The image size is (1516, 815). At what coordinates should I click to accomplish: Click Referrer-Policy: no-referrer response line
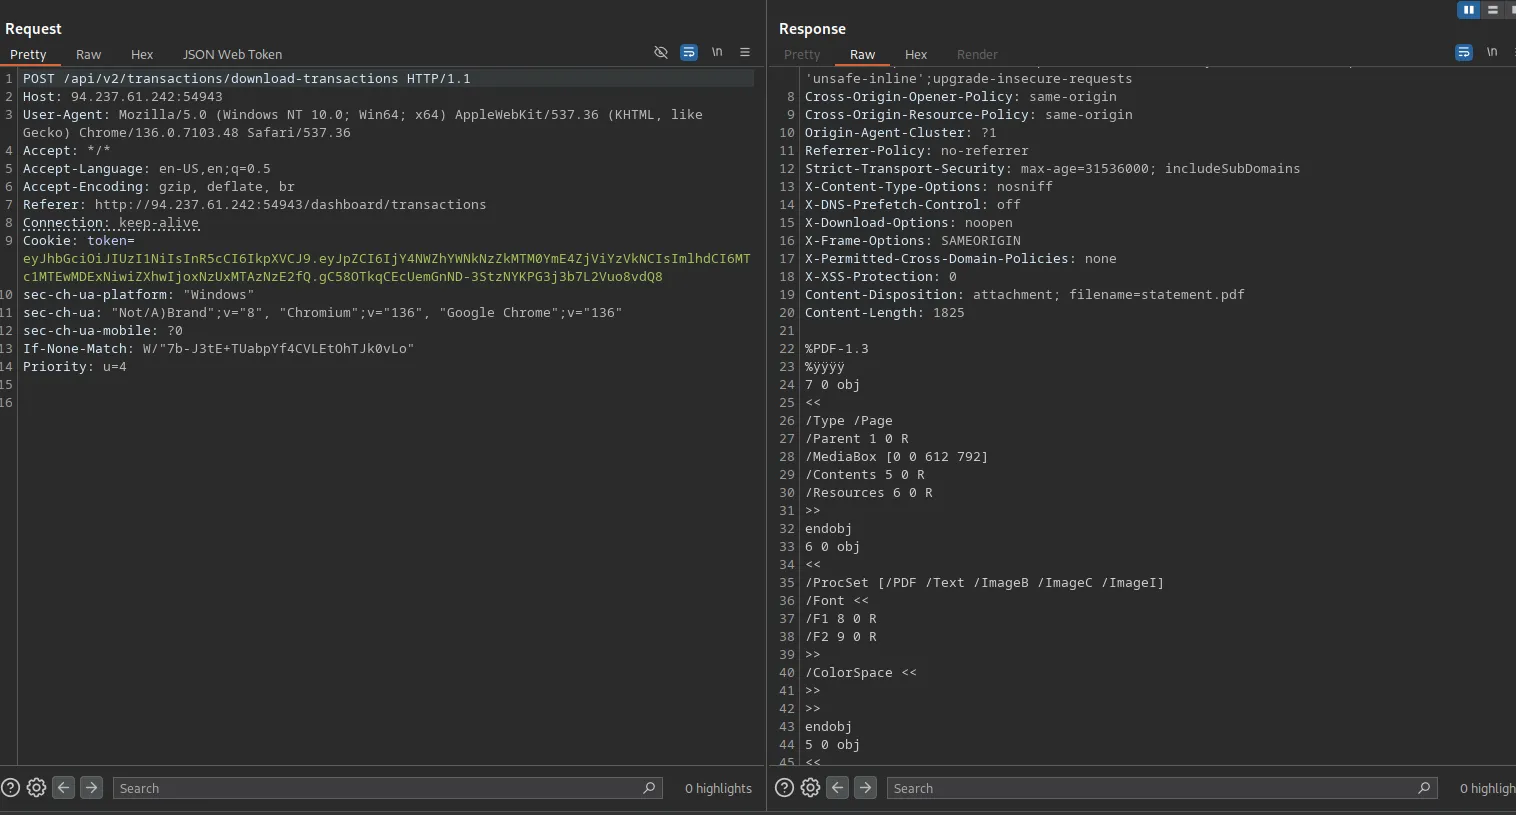[917, 151]
